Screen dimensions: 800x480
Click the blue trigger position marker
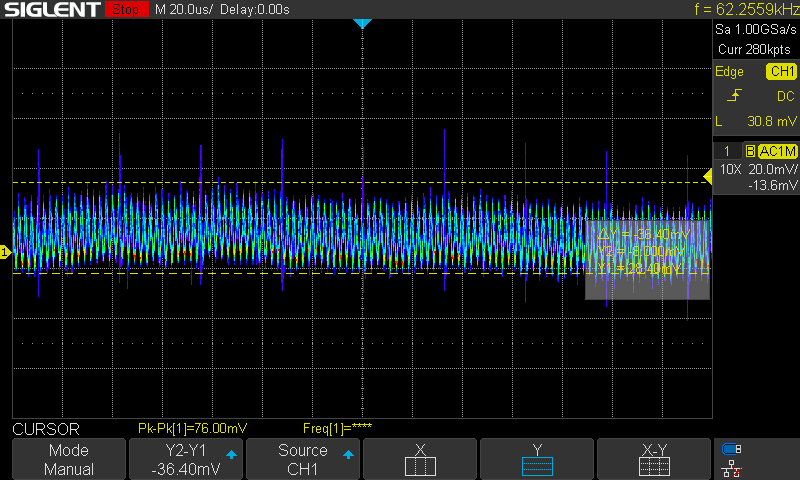(x=362, y=22)
